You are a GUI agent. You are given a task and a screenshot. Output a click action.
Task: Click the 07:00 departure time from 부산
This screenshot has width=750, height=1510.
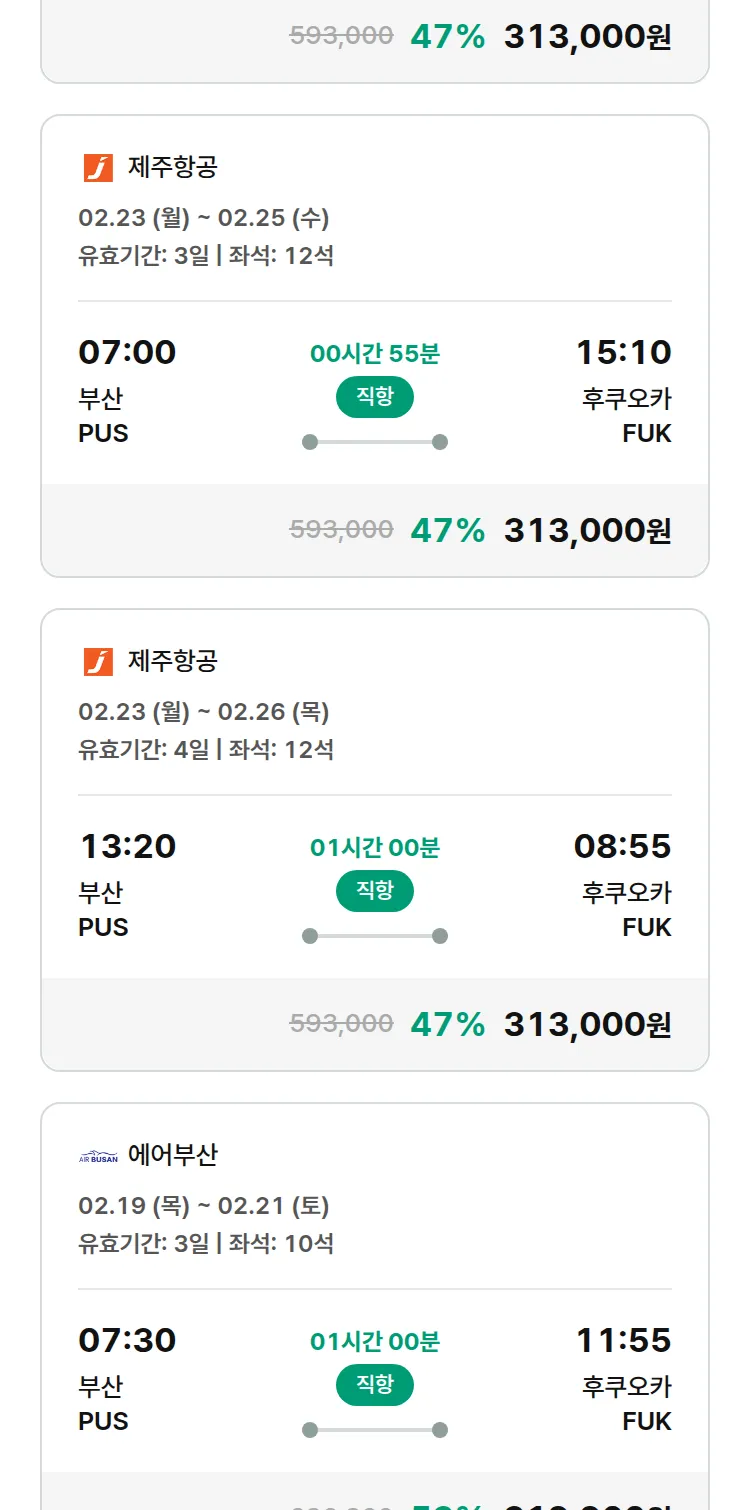tap(127, 352)
